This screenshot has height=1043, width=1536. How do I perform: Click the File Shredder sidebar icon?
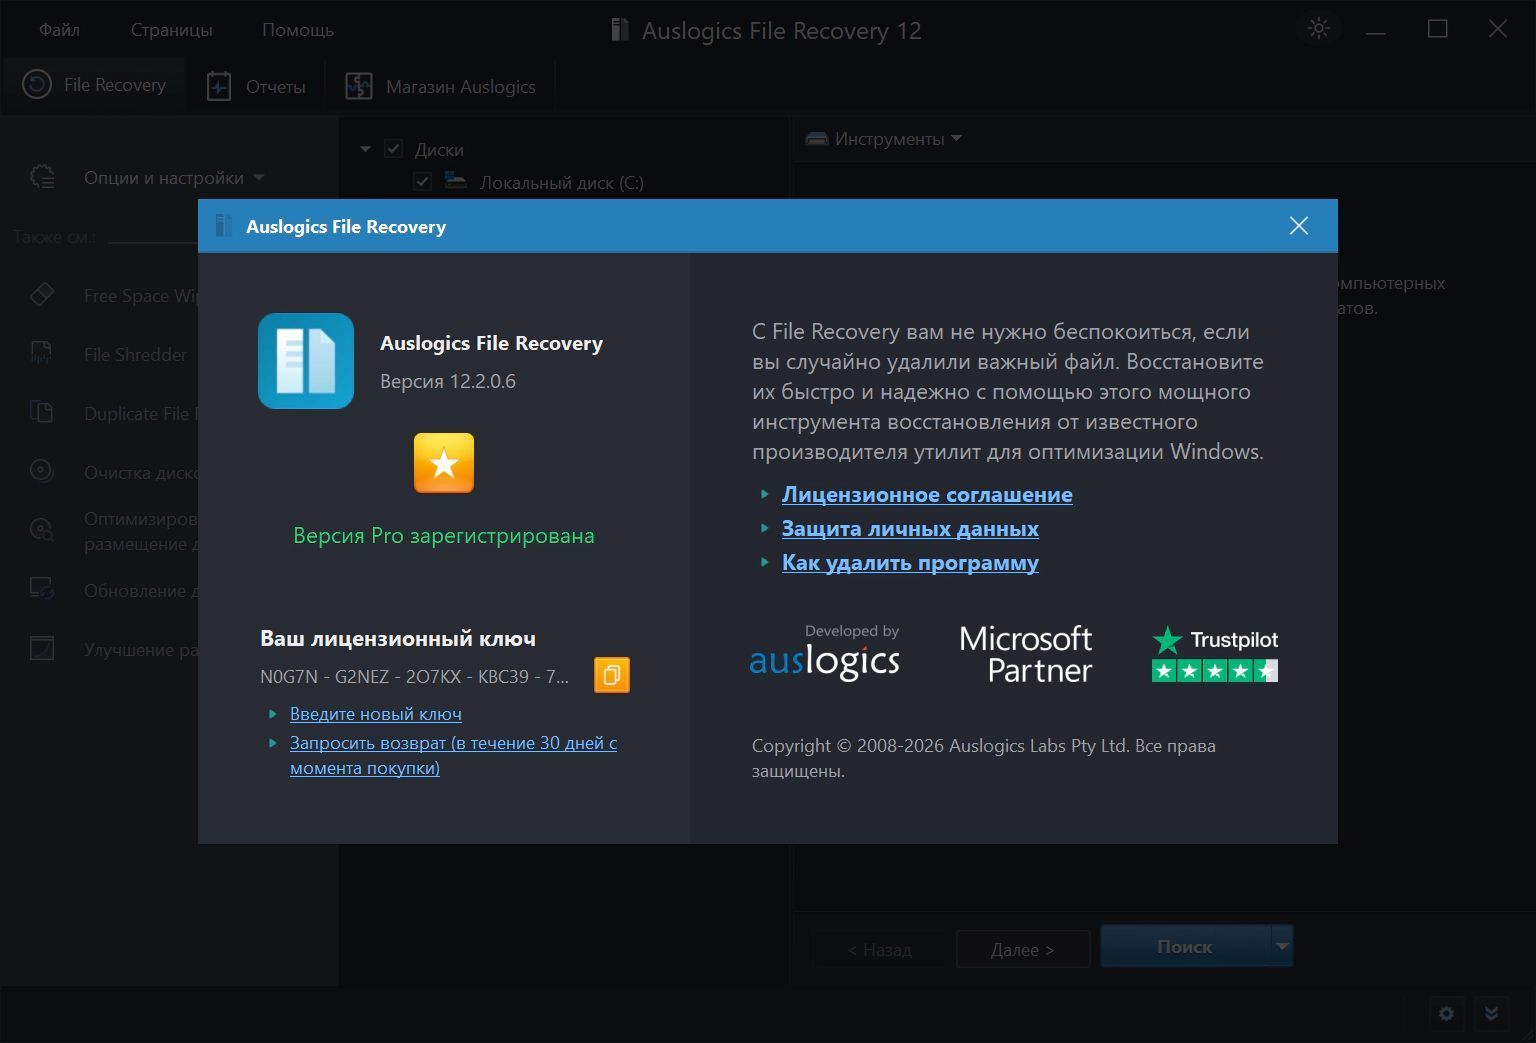tap(41, 354)
